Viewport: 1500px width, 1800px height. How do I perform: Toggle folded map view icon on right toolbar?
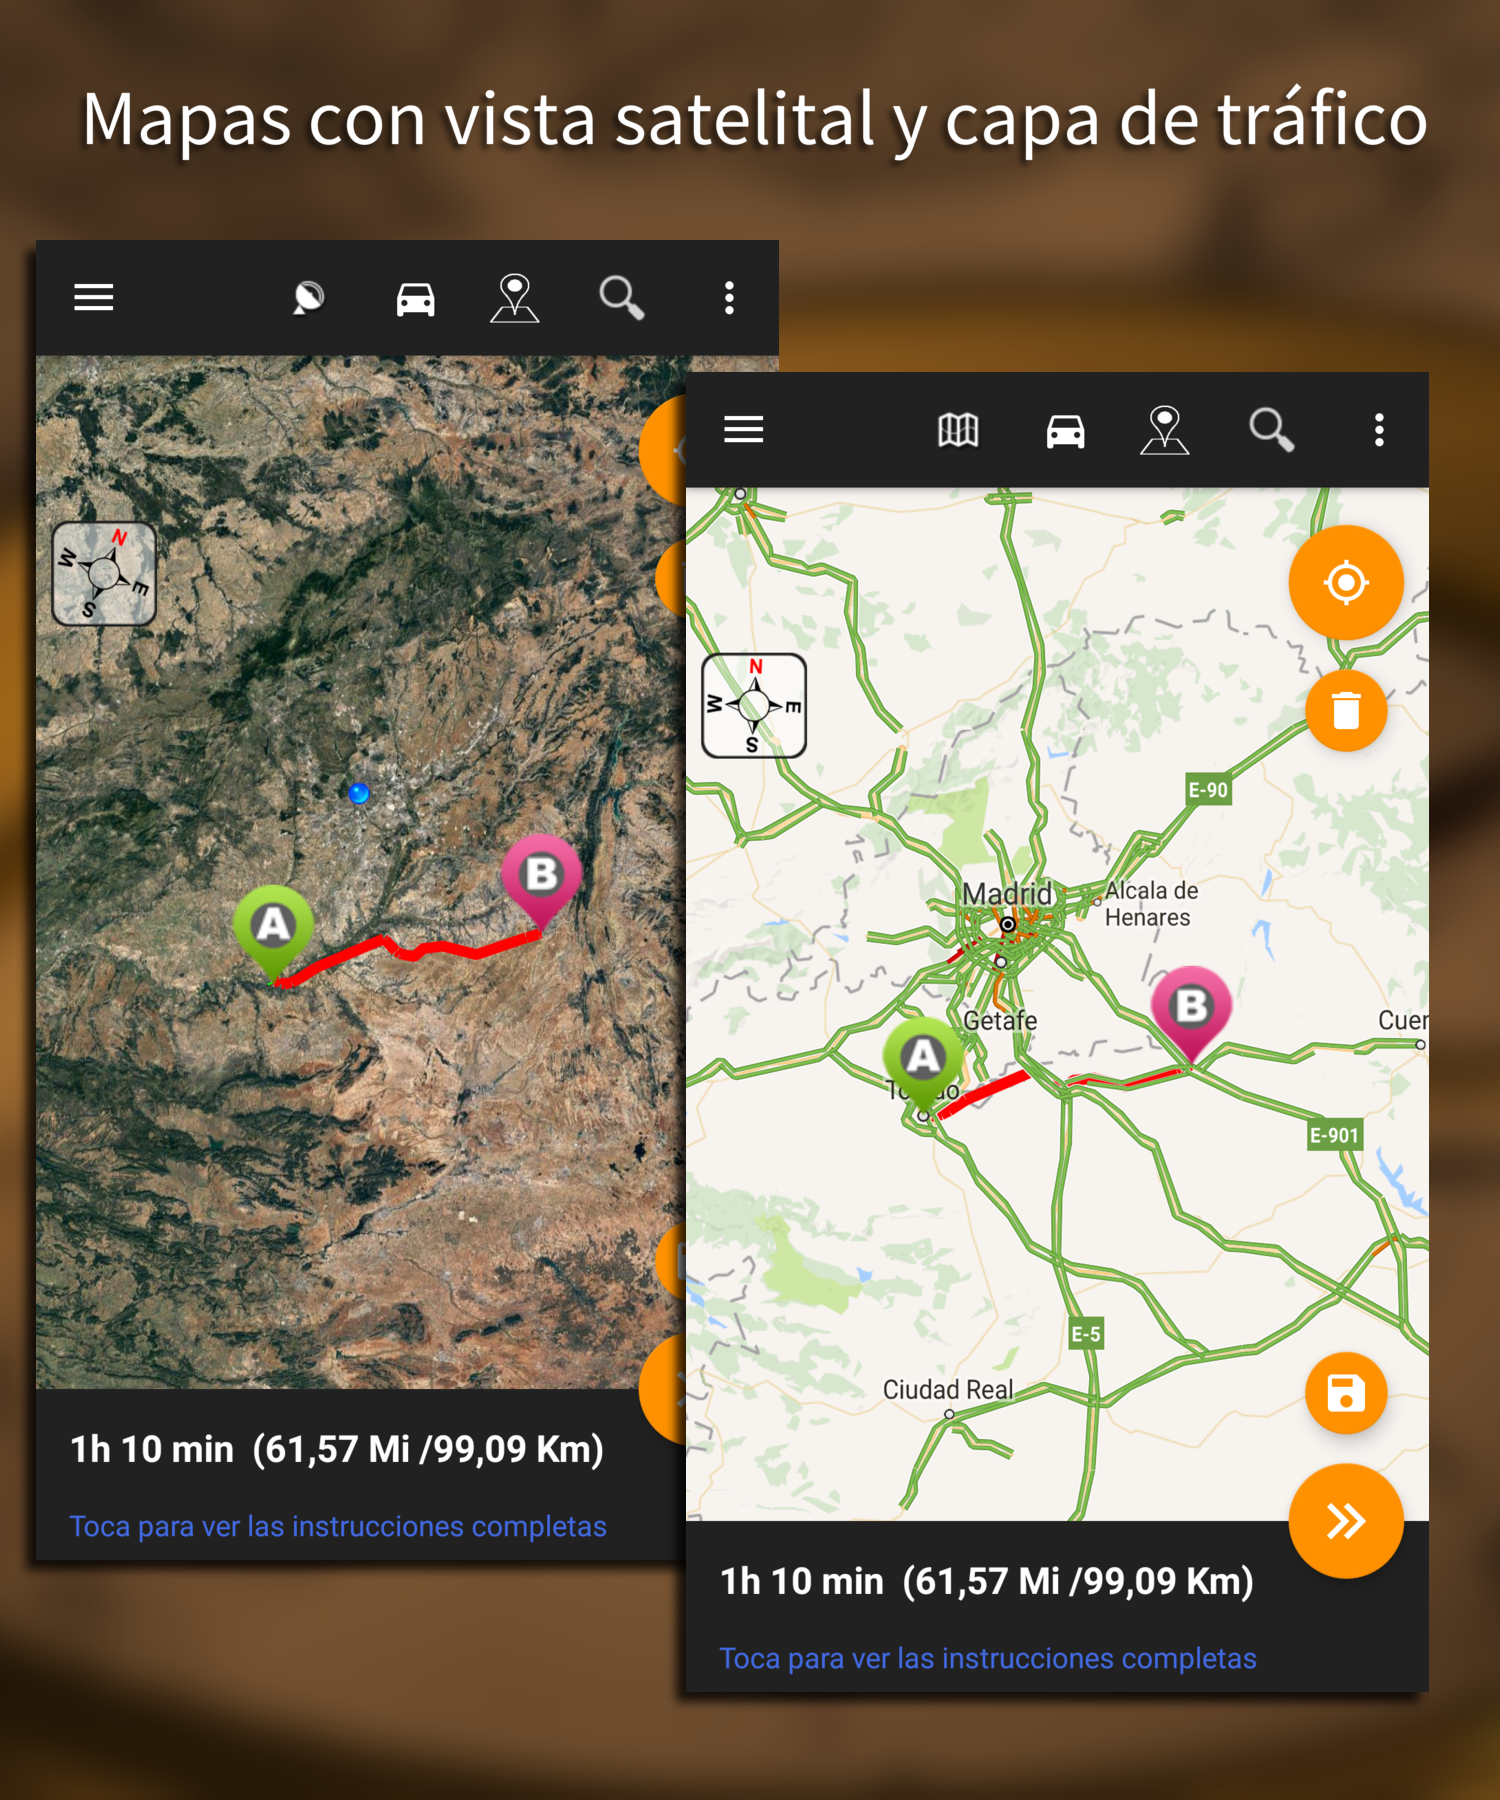(958, 431)
